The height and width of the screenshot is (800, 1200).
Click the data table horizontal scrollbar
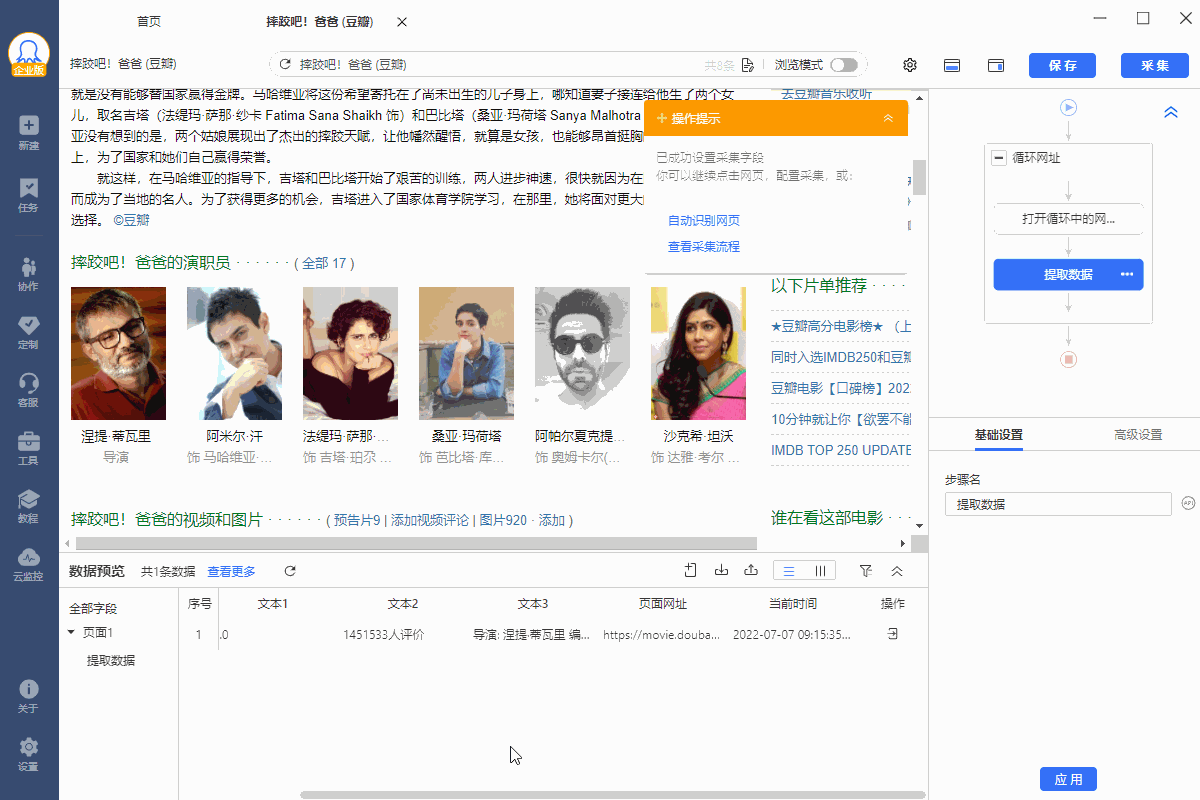point(613,795)
